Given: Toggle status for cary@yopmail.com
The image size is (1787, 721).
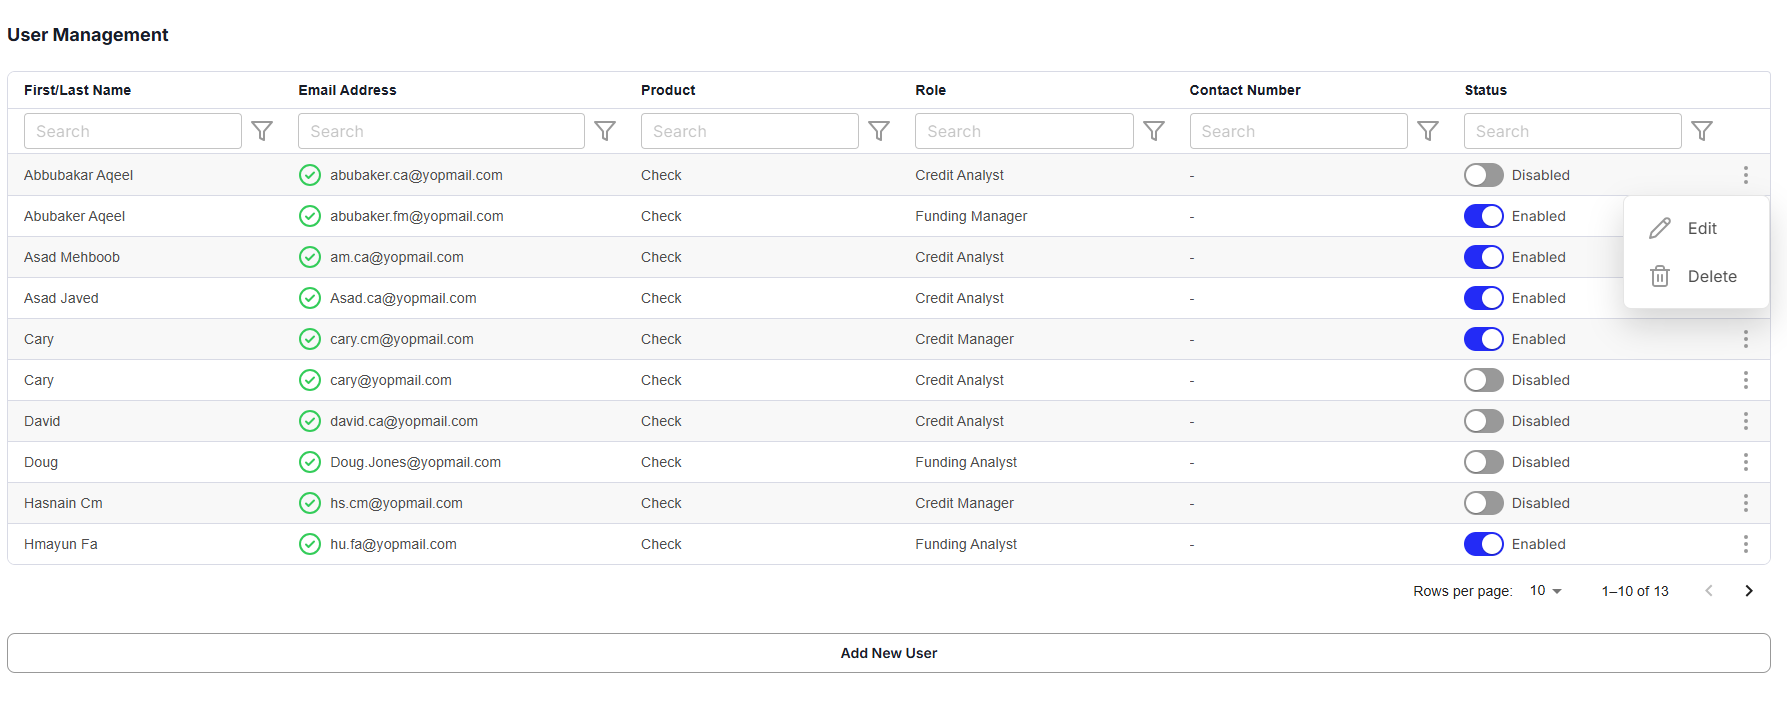Looking at the screenshot, I should (1484, 380).
